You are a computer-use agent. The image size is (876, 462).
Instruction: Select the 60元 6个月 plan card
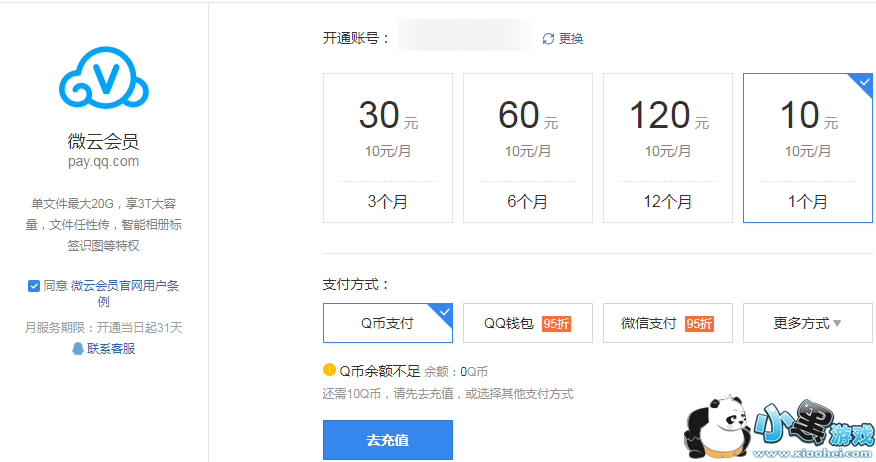point(527,148)
